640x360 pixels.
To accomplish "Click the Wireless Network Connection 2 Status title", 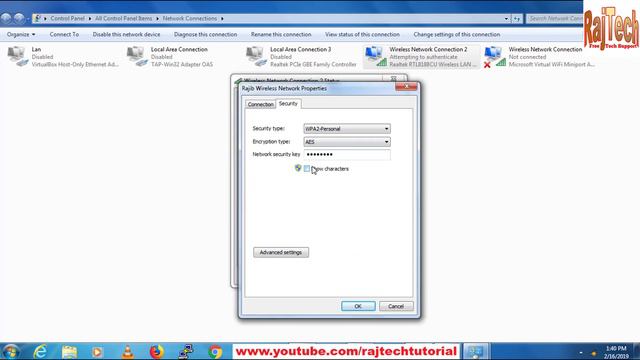I will [x=291, y=80].
